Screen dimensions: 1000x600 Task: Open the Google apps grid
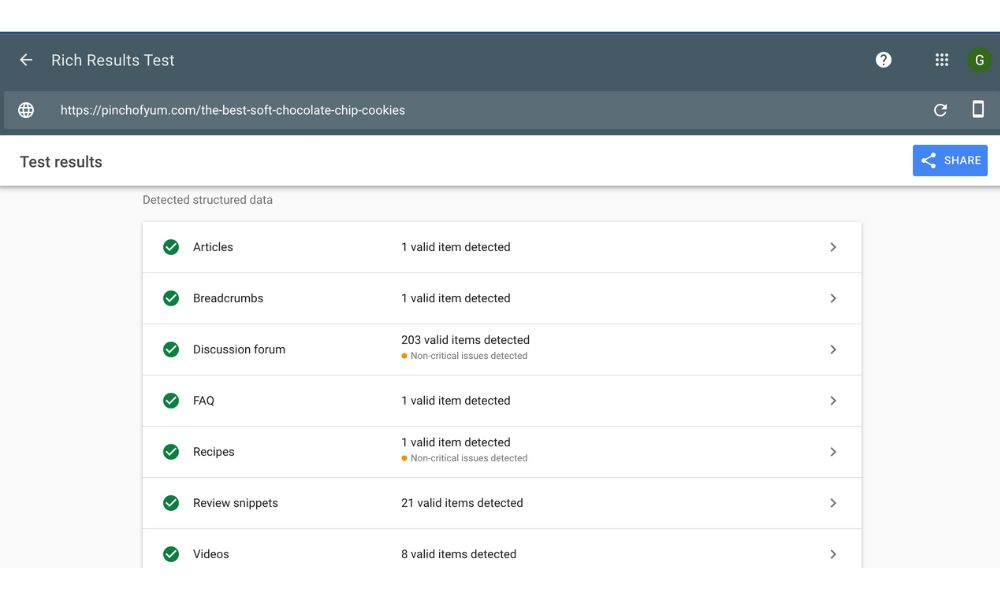[941, 60]
